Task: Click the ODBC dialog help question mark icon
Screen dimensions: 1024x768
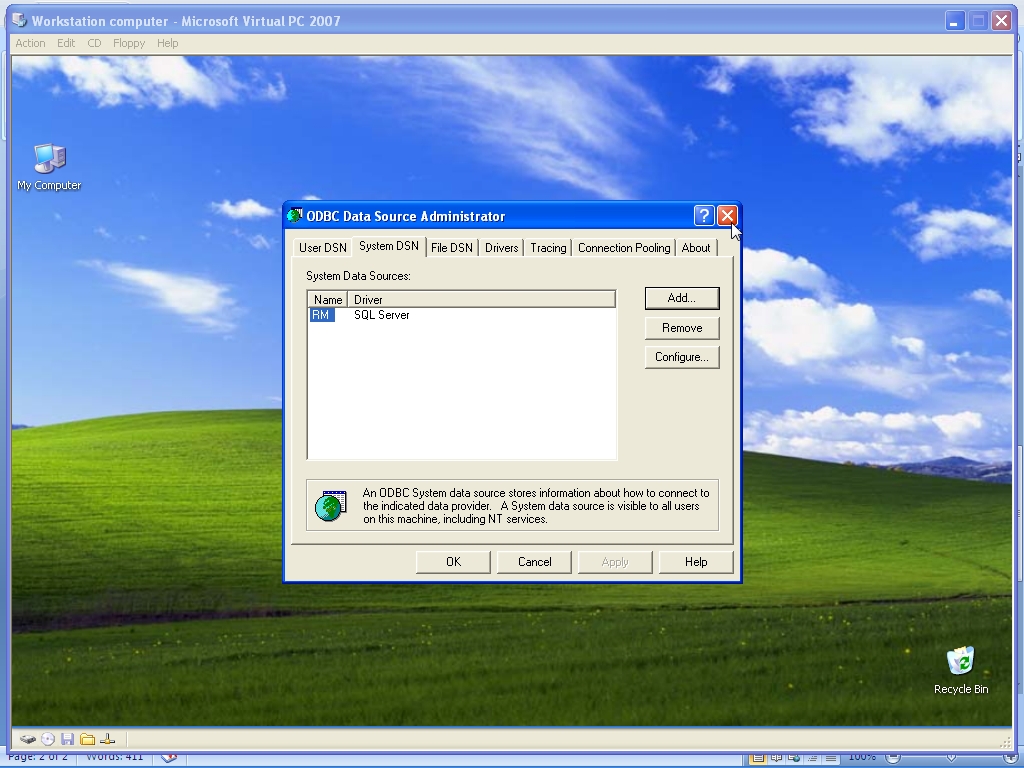Action: tap(703, 216)
